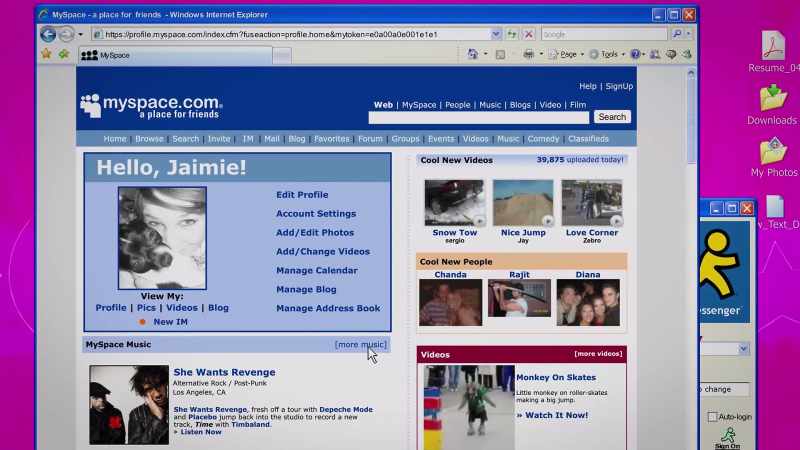Click the SignUp link in MySpace header
This screenshot has width=800, height=450.
(x=619, y=86)
